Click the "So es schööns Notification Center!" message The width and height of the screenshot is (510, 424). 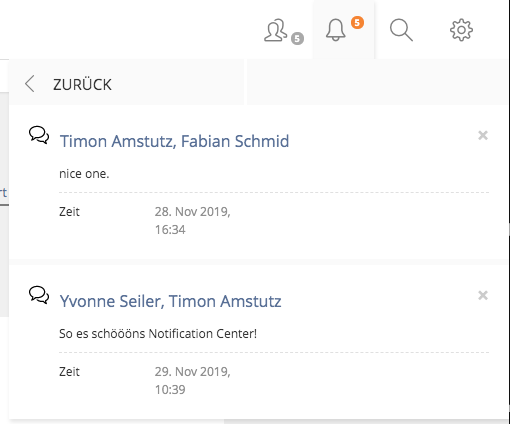tap(158, 334)
